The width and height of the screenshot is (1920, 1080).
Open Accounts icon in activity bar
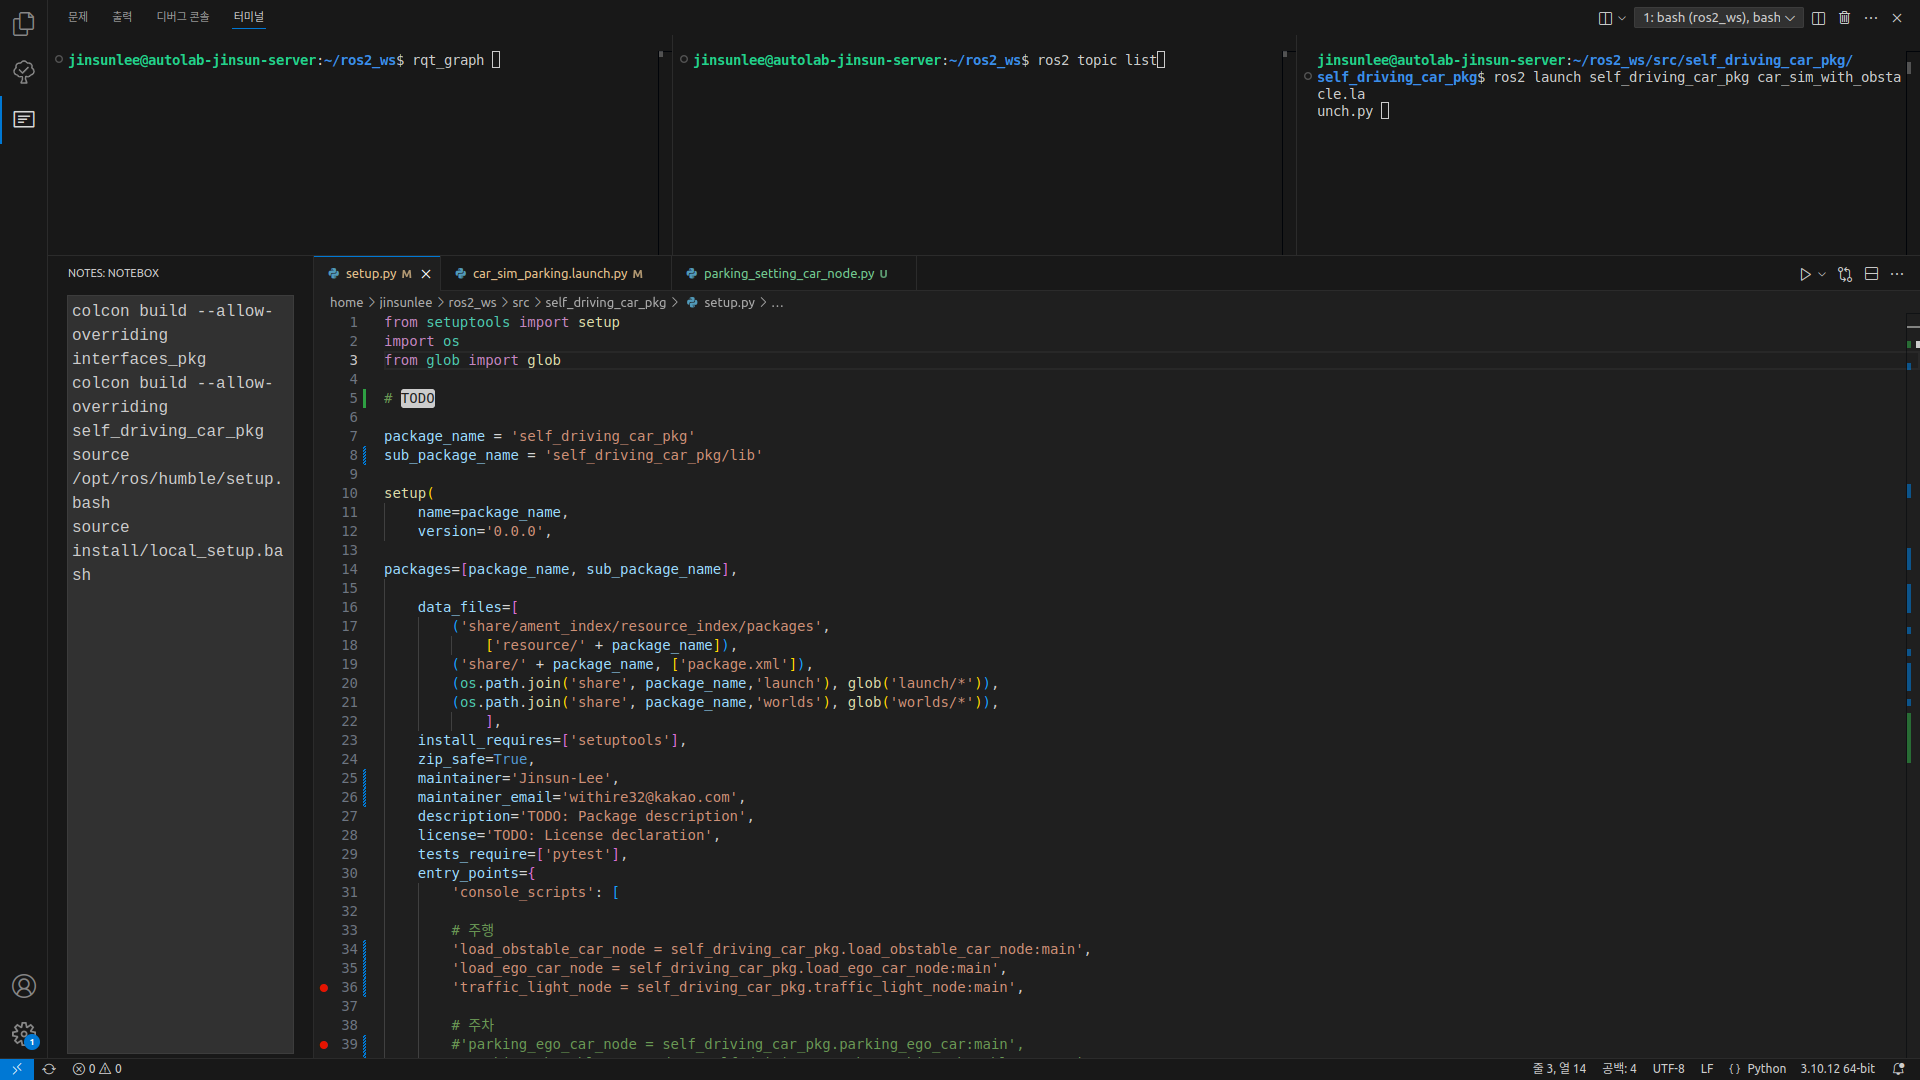[23, 986]
